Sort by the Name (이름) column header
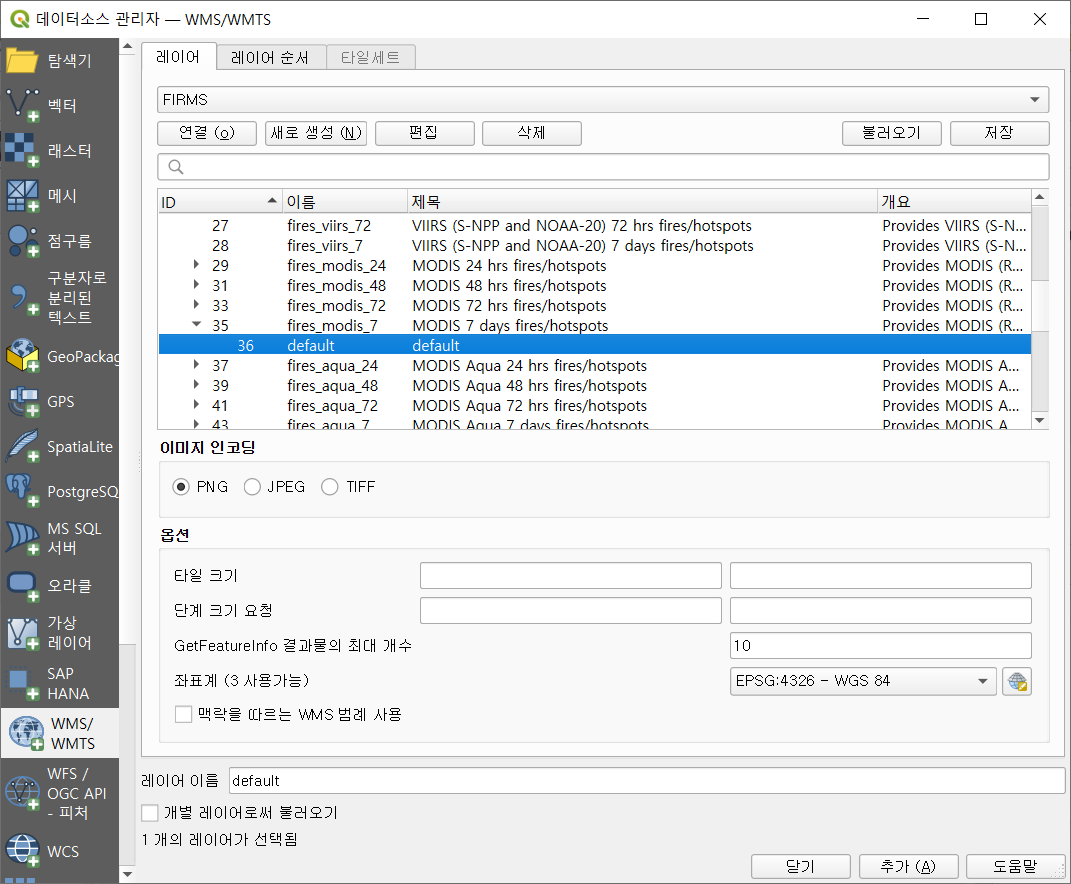 tap(345, 202)
